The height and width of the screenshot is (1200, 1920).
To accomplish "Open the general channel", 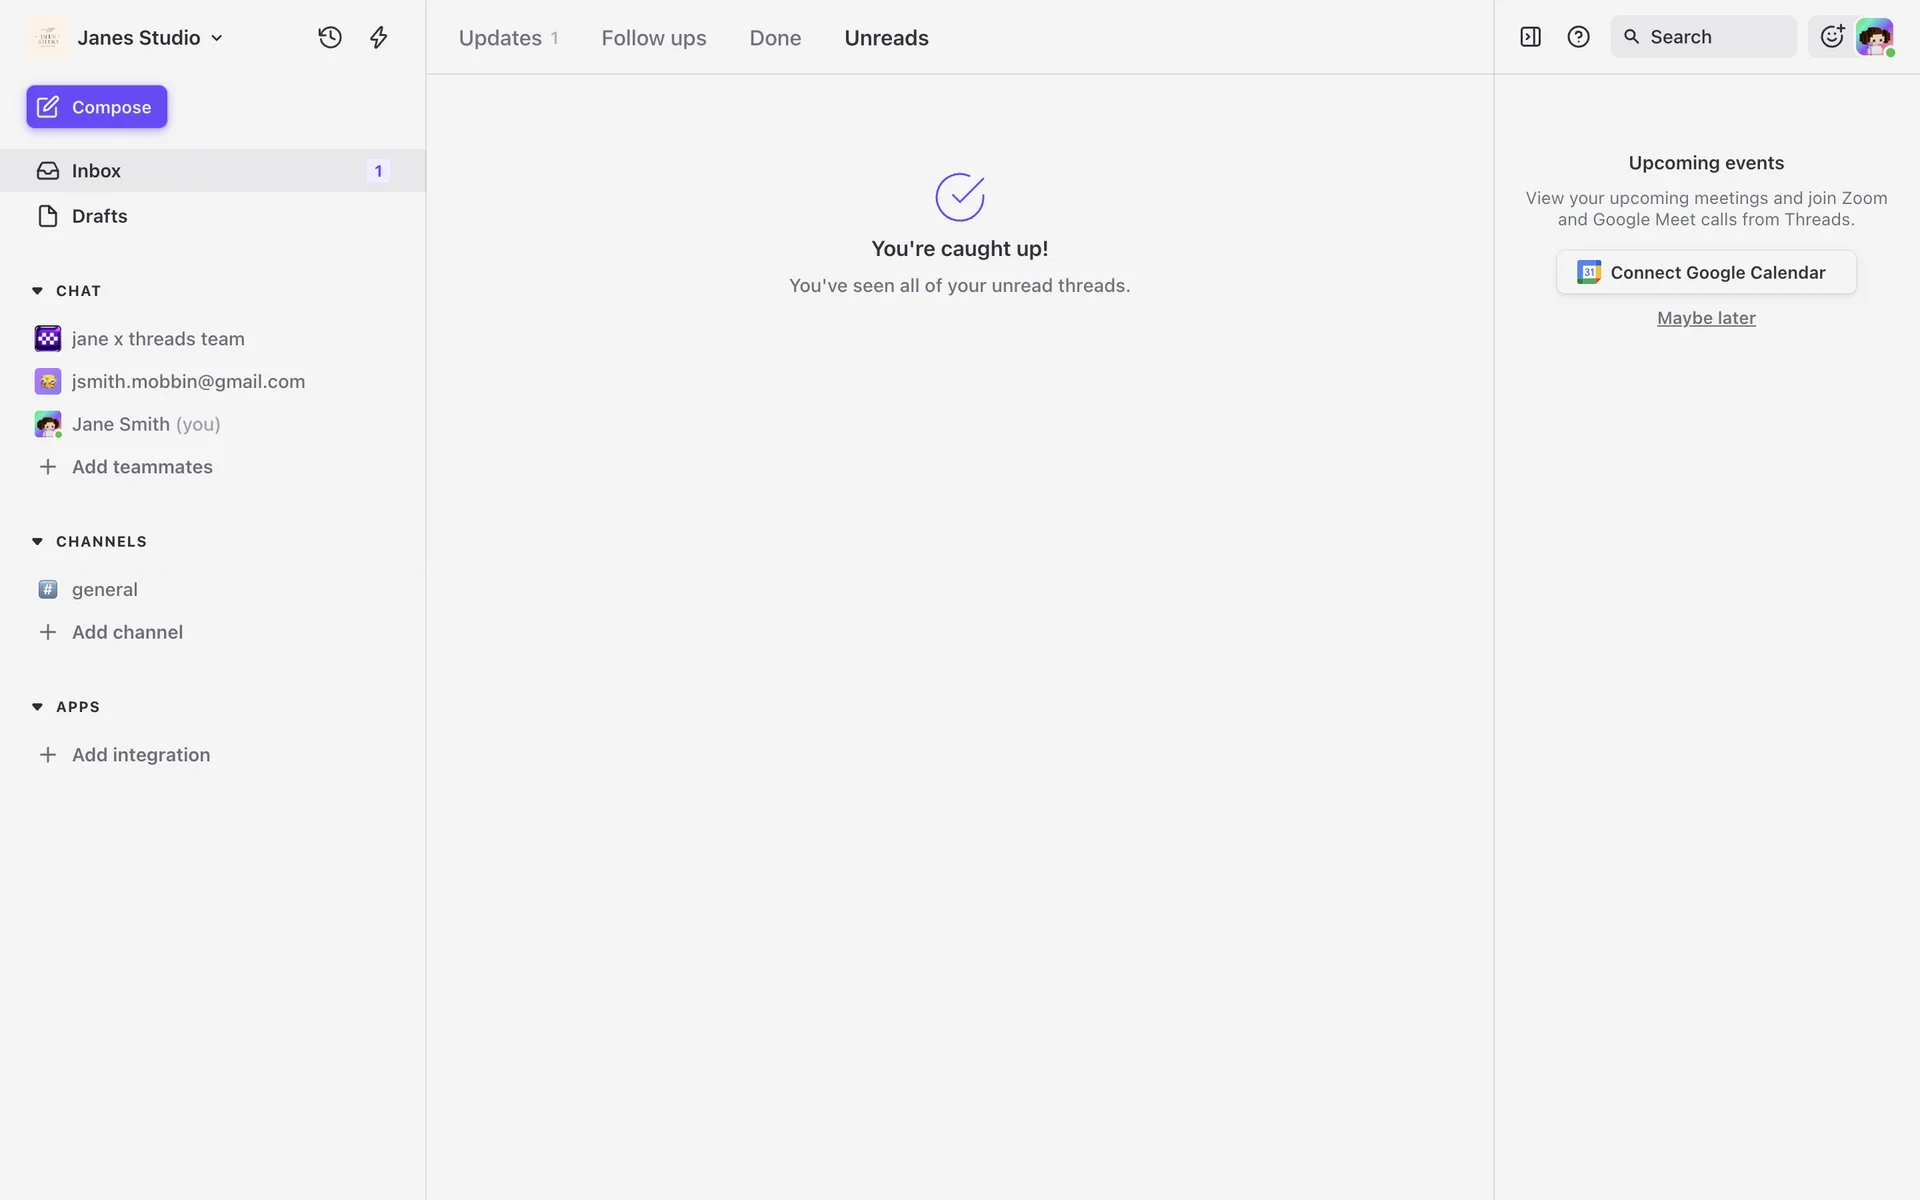I will 104,590.
